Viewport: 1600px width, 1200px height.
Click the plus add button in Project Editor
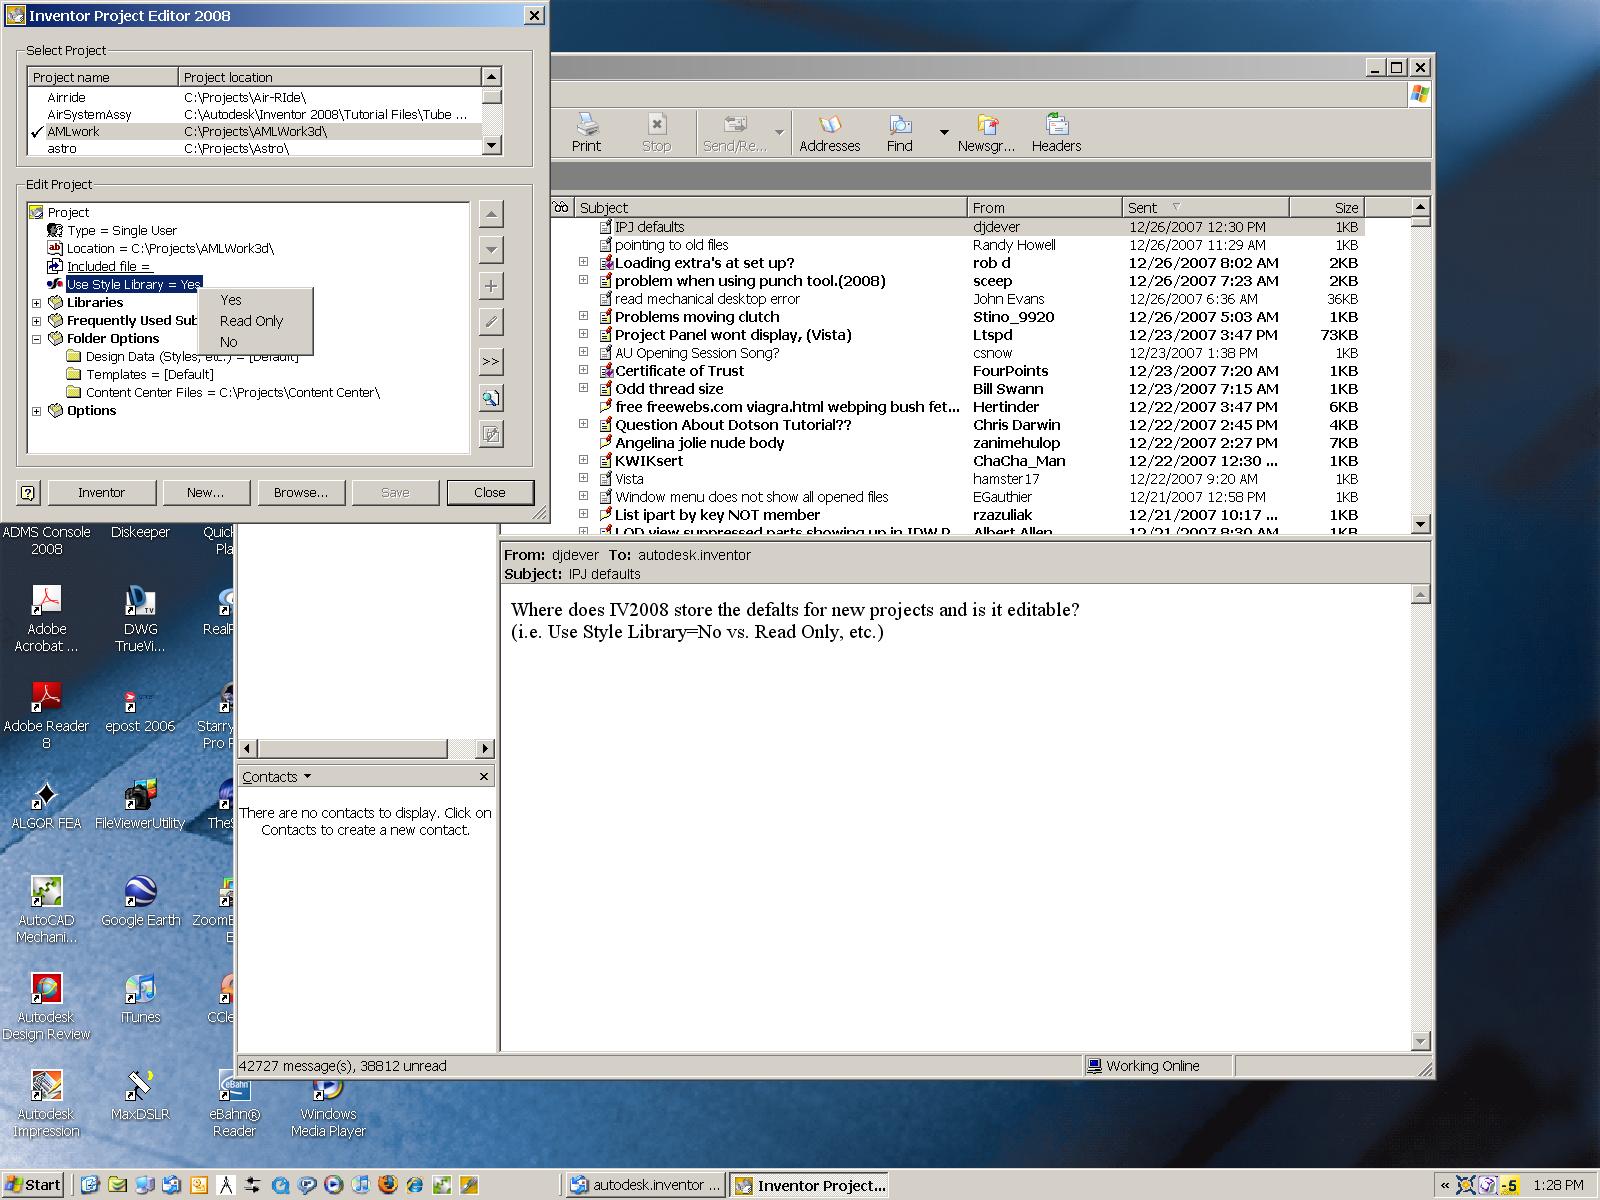491,286
